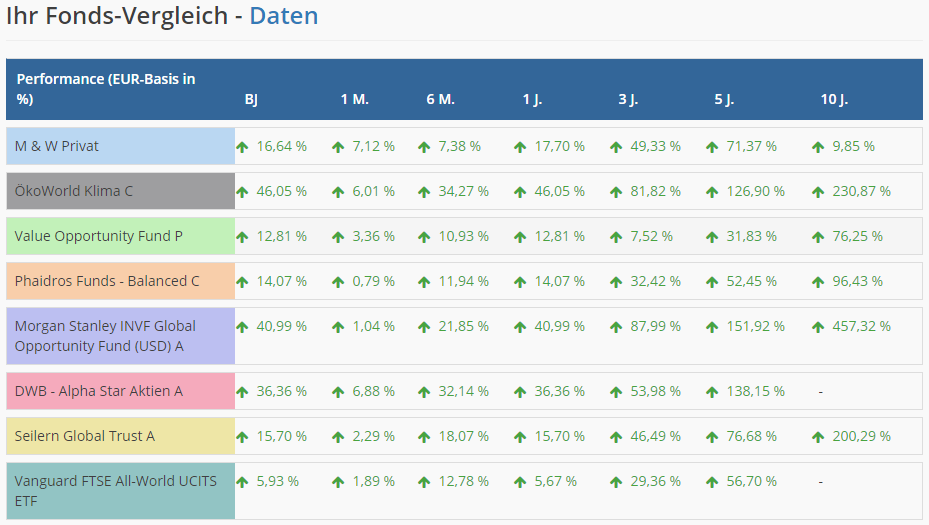The width and height of the screenshot is (929, 525).
Task: Click the green arrow beside M & W Privat 16,64 %
Action: tap(242, 146)
